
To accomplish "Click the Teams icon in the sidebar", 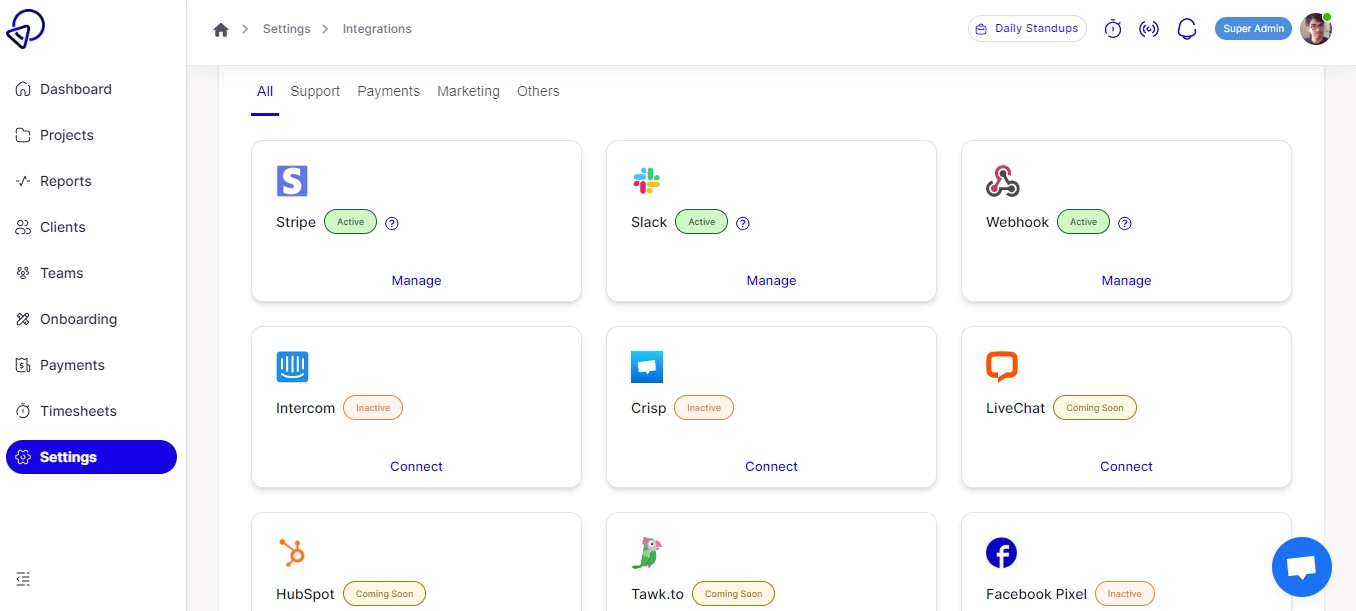I will [x=23, y=273].
